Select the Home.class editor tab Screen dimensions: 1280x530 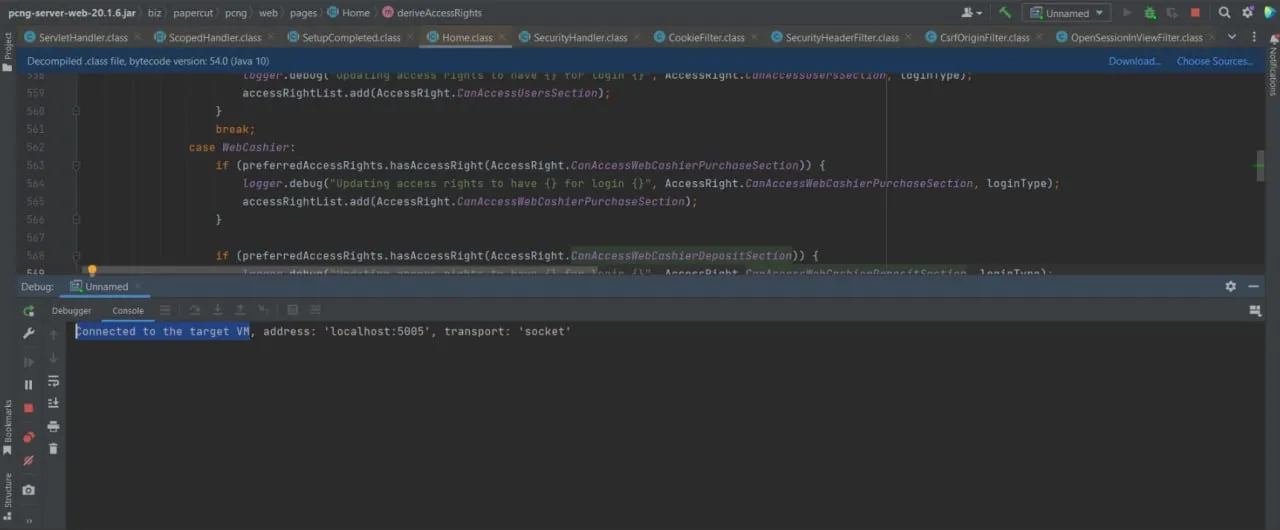click(467, 37)
